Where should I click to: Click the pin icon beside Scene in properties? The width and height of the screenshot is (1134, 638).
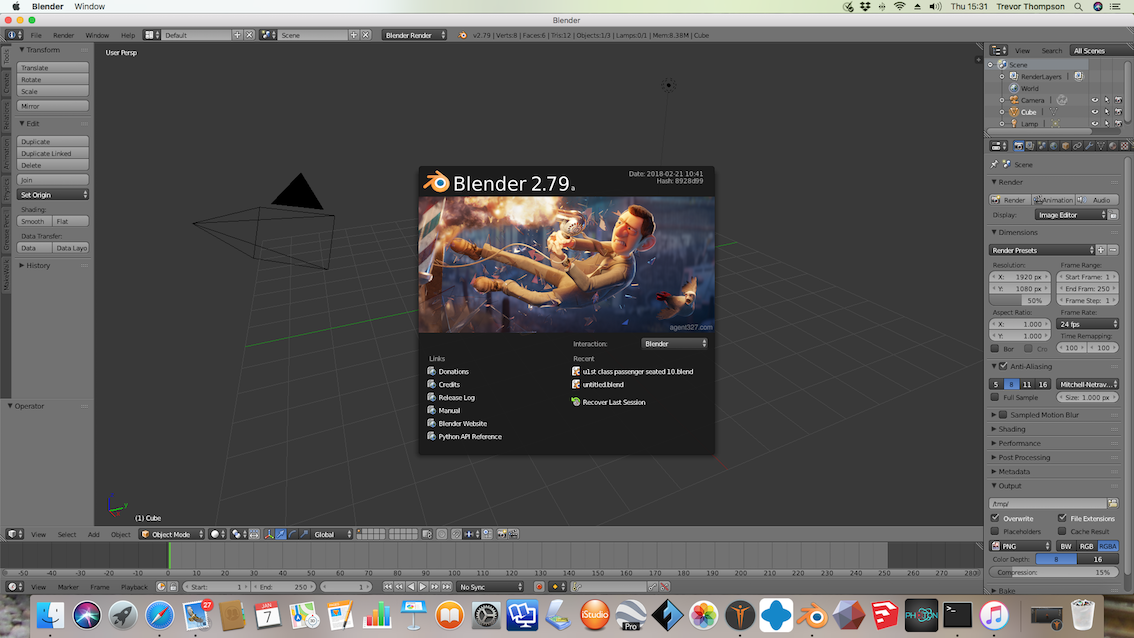[994, 164]
